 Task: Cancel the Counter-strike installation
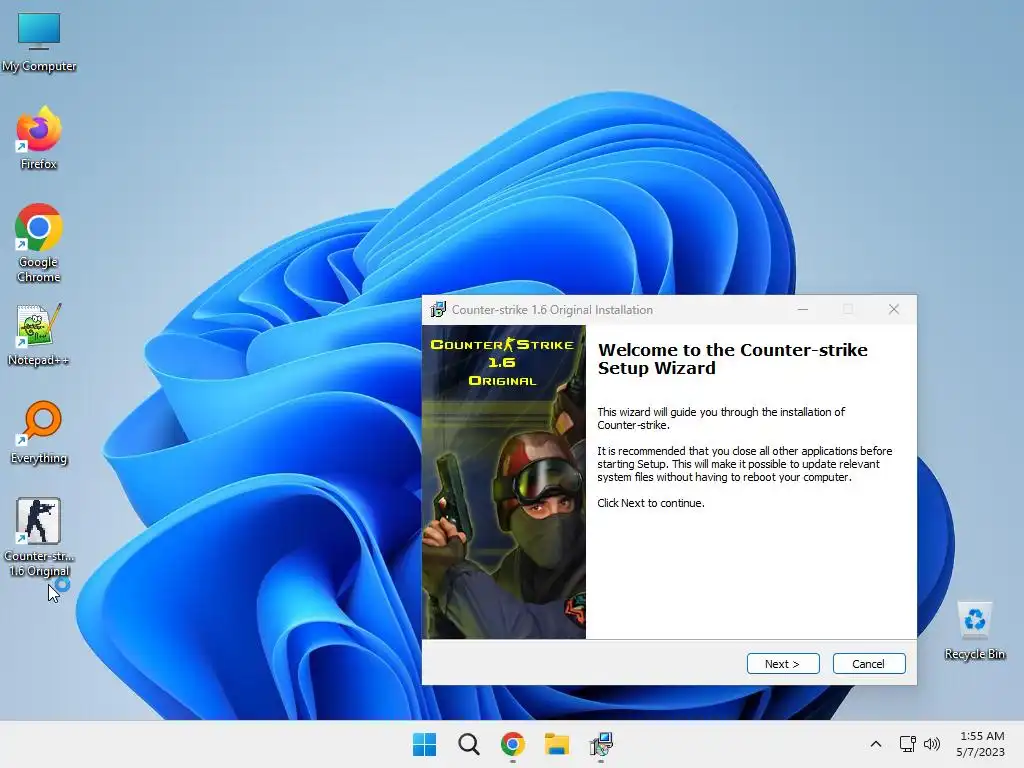click(x=869, y=664)
